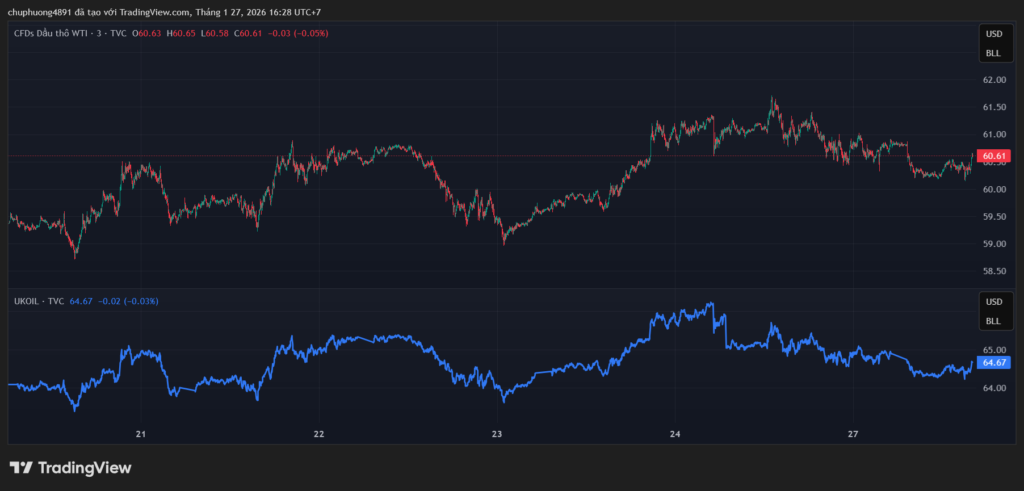Click the 58.50 price scale label
The image size is (1024, 491).
pos(993,271)
